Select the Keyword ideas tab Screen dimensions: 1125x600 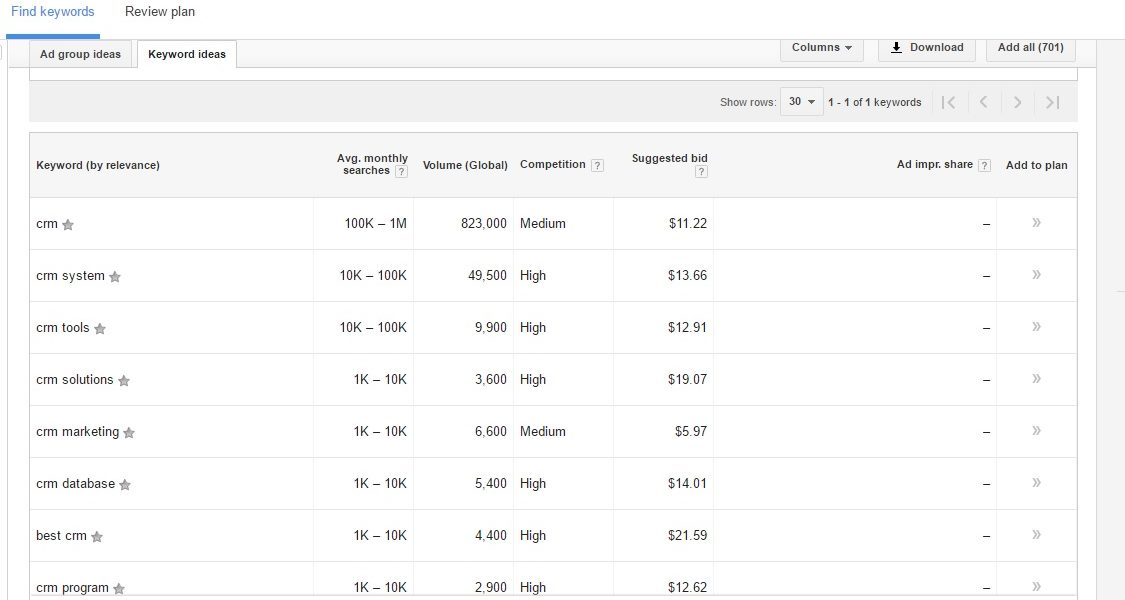coord(187,54)
